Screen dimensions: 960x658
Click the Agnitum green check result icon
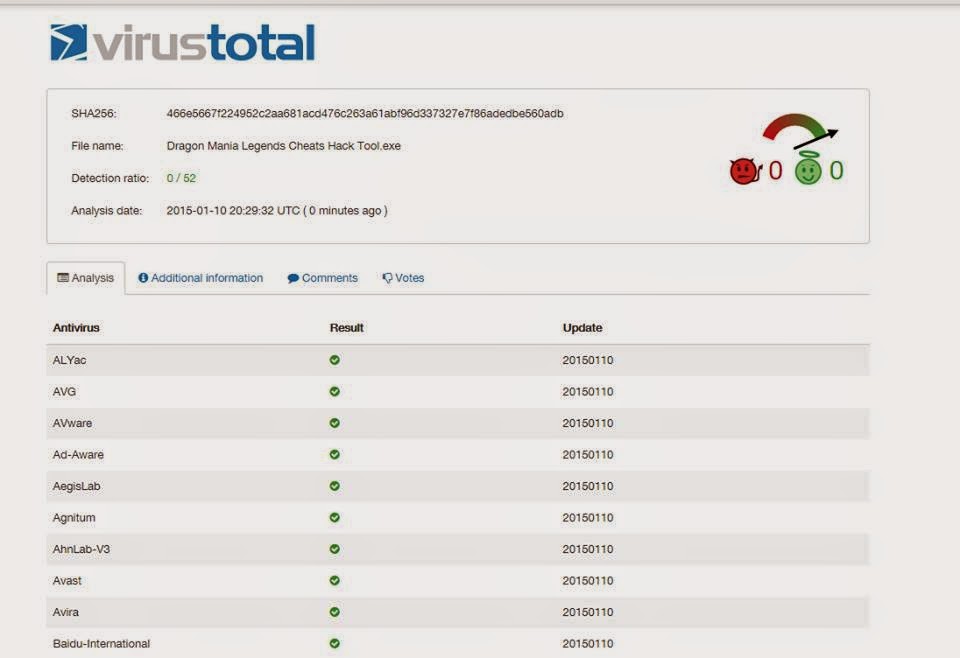[x=334, y=517]
